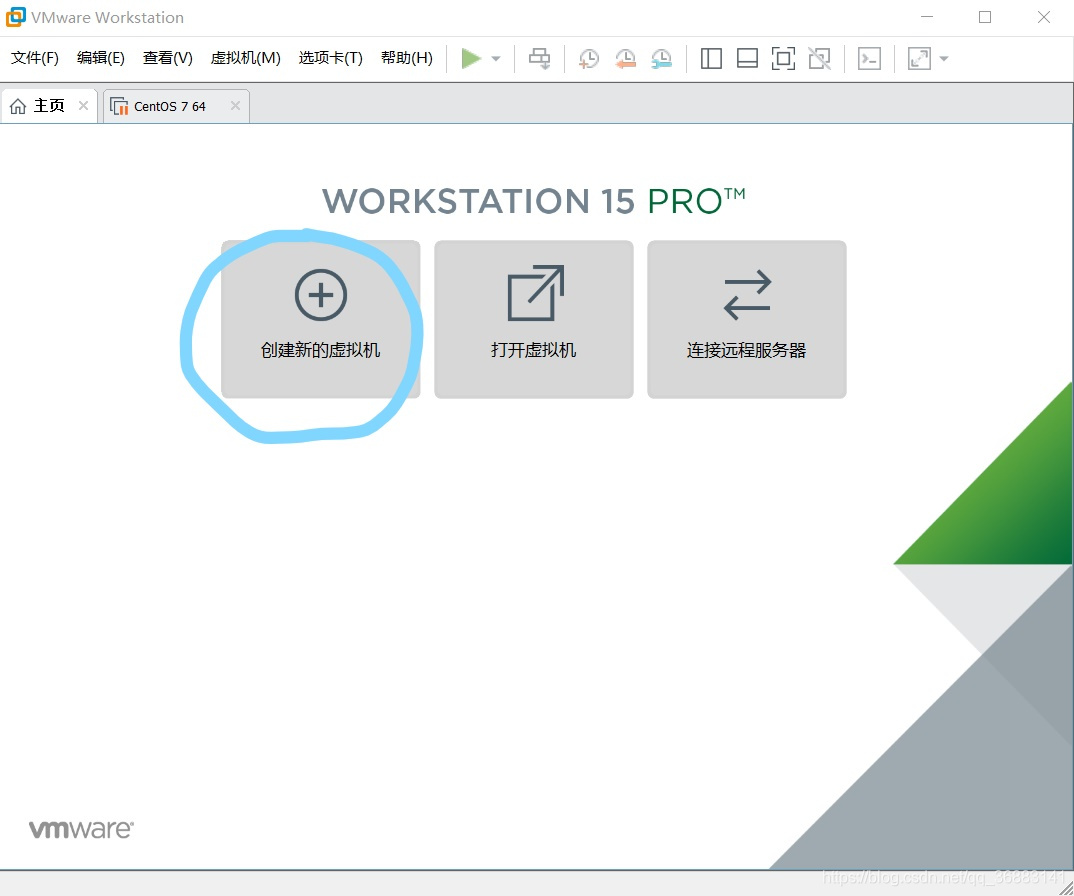Viewport: 1074px width, 896px height.
Task: Minimize the VMware Workstation window
Action: coord(927,17)
